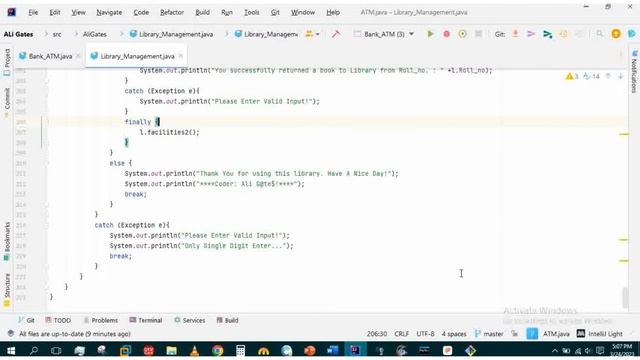The height and width of the screenshot is (360, 640).
Task: Open Google Chrome from the taskbar
Action: 218,350
